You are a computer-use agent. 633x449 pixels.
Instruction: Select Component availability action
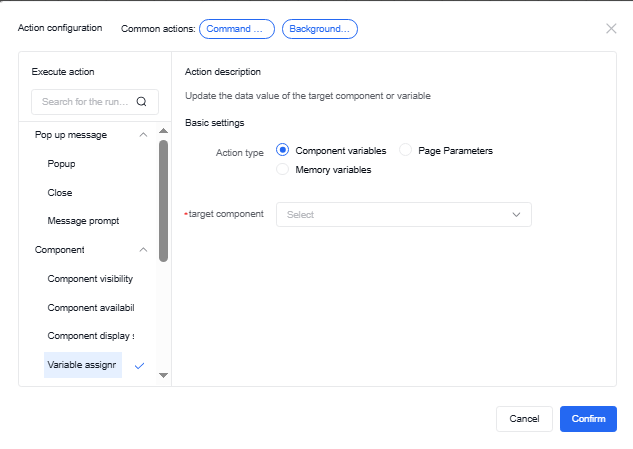click(90, 308)
